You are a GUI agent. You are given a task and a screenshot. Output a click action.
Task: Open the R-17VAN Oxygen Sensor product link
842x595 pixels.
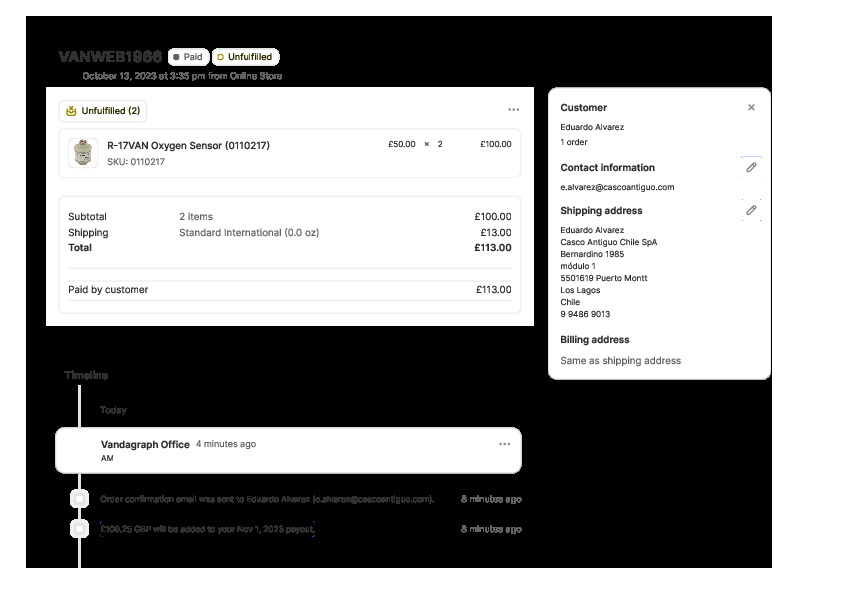(x=188, y=145)
